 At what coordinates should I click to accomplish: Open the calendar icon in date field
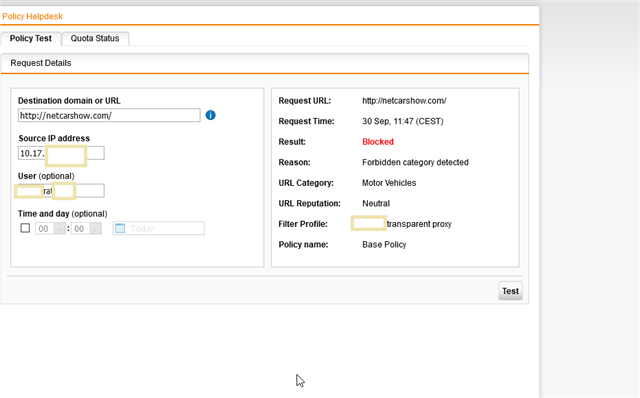(x=120, y=228)
